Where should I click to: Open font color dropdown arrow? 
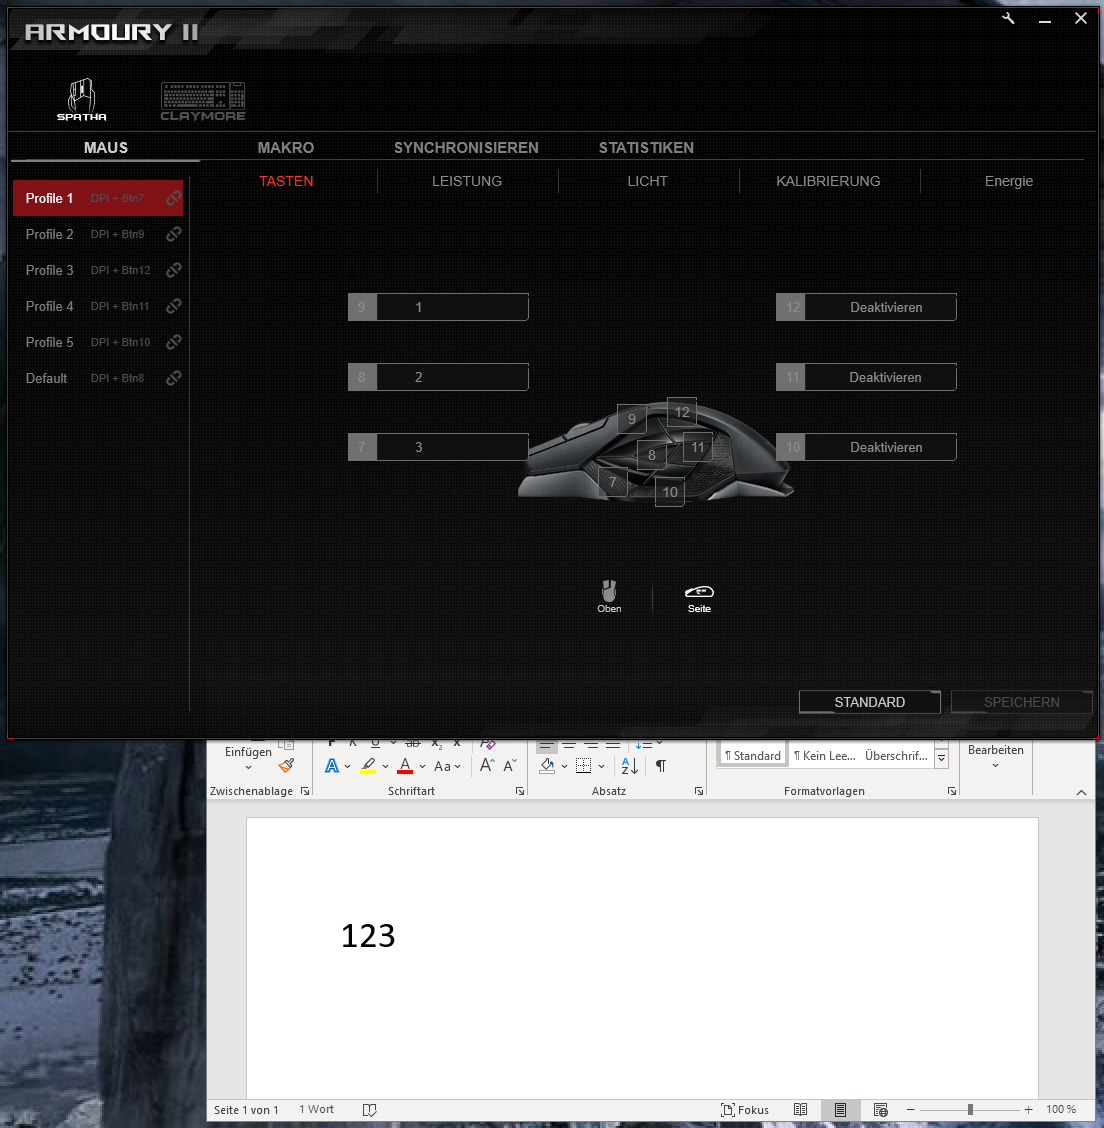pos(422,767)
